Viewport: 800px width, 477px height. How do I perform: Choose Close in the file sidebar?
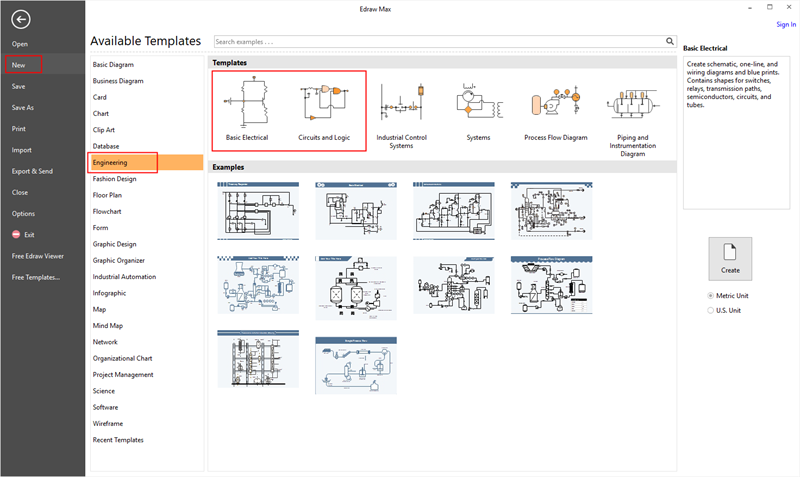(20, 193)
